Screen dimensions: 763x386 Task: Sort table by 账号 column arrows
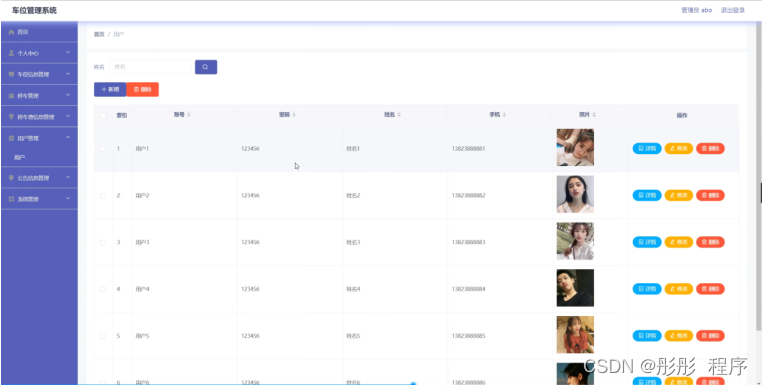point(189,115)
